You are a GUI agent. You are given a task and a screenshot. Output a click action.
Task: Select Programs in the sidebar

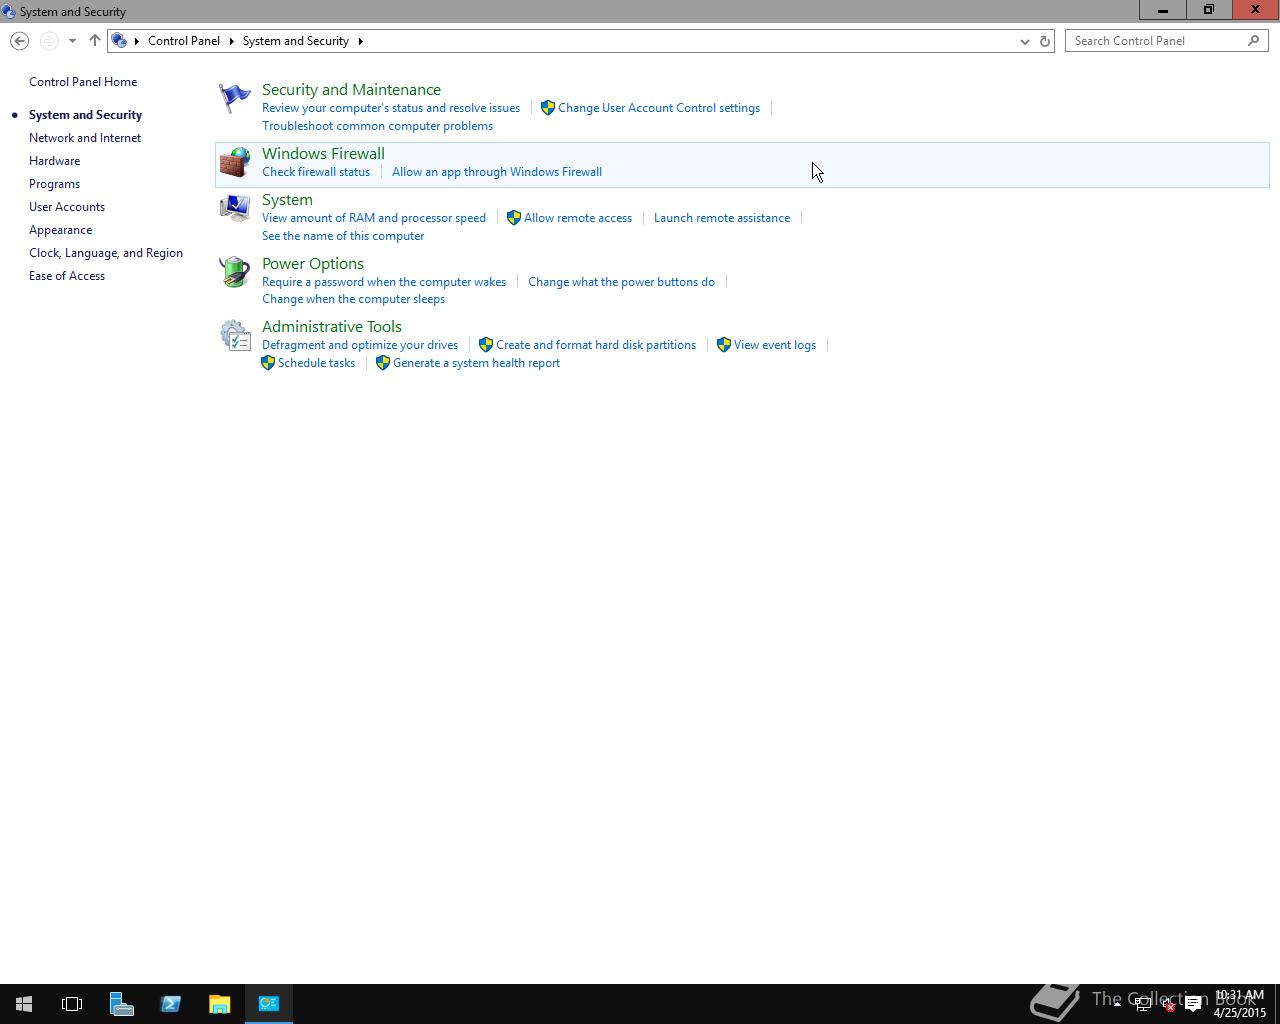pos(54,184)
